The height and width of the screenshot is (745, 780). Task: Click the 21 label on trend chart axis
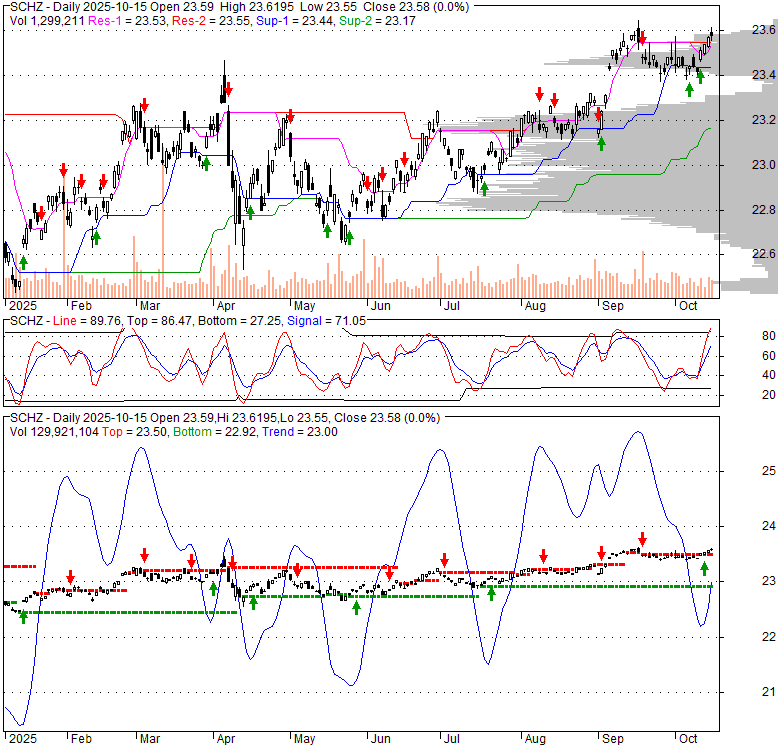tap(769, 692)
